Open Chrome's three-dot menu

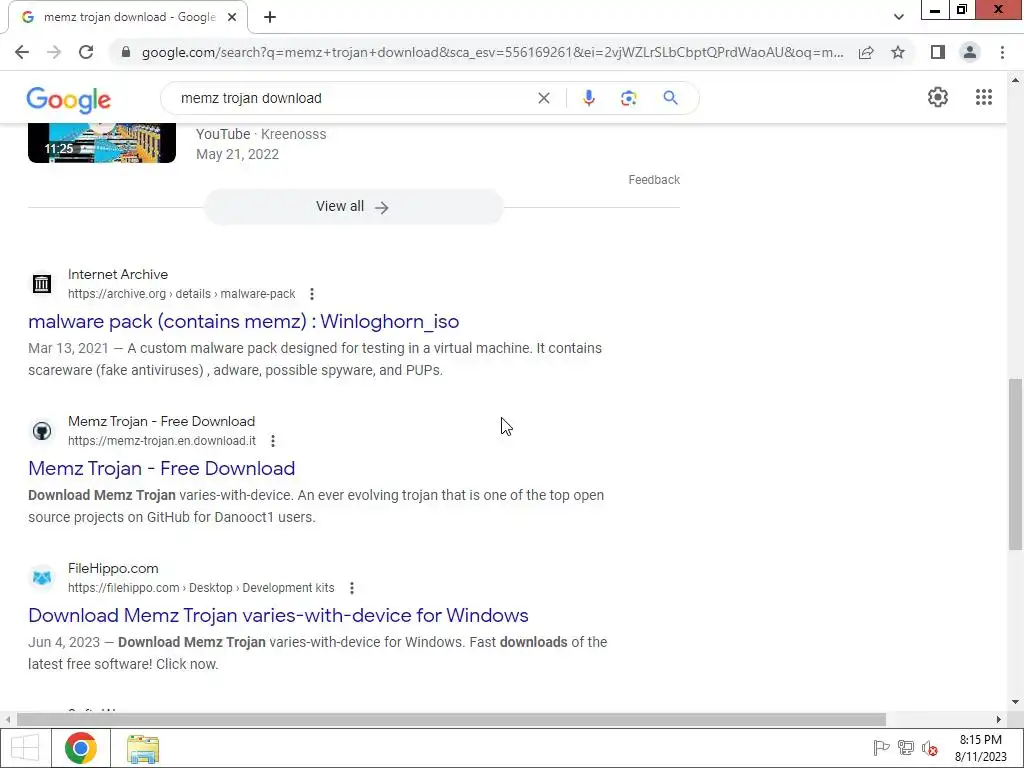tap(1002, 52)
